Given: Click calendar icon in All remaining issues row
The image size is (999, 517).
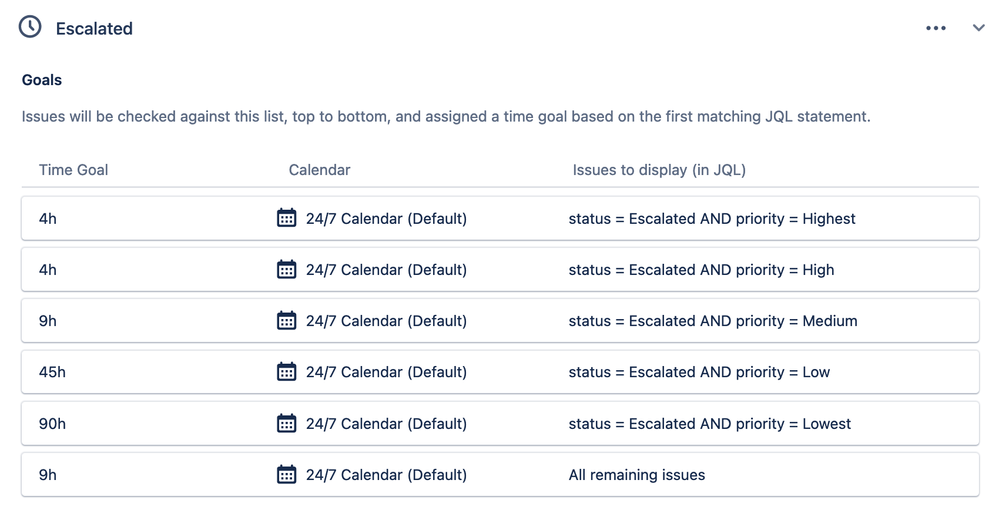Looking at the screenshot, I should tap(286, 474).
